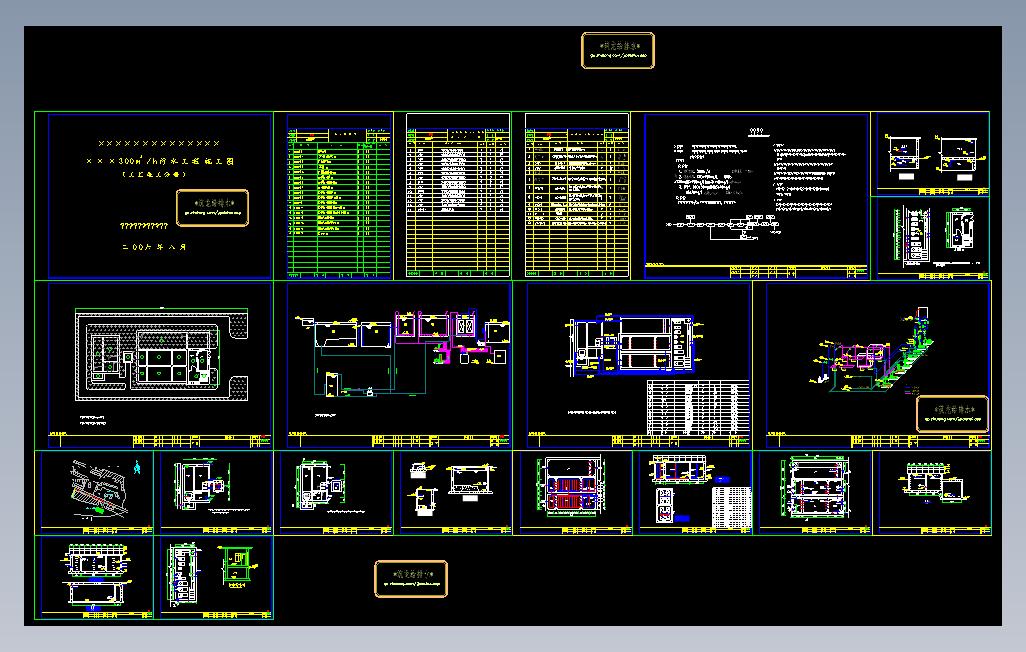Select the second materials schedule sheet
Image resolution: width=1026 pixels, height=652 pixels.
pos(455,195)
